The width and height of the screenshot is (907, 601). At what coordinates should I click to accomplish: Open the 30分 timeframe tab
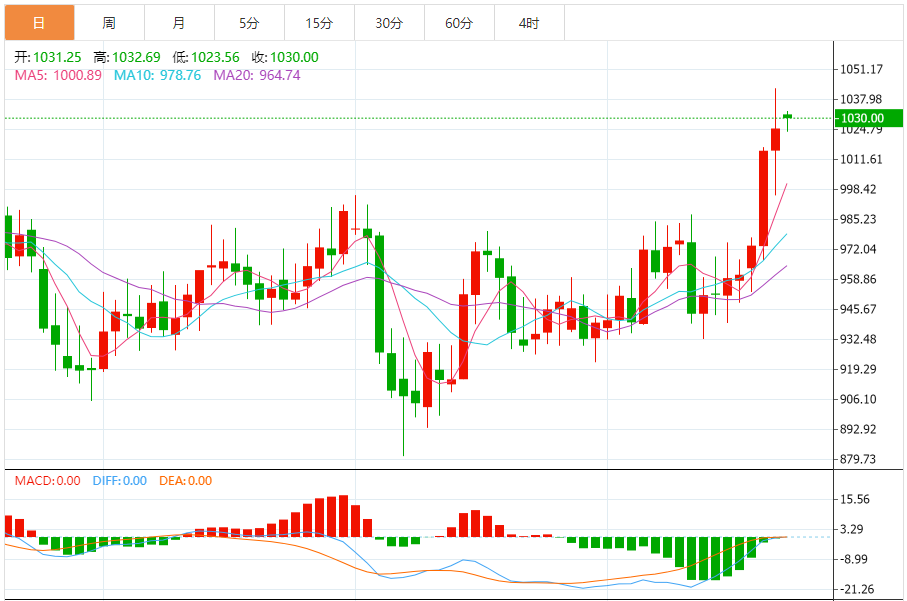(x=389, y=23)
